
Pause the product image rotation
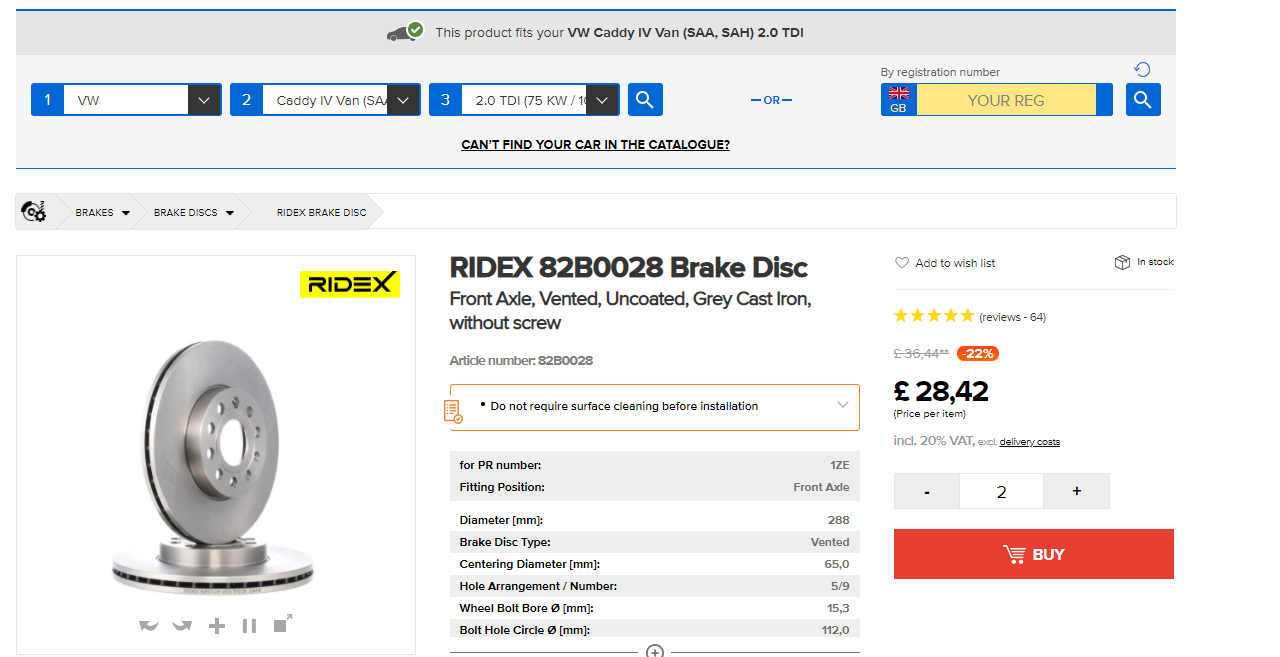click(249, 626)
